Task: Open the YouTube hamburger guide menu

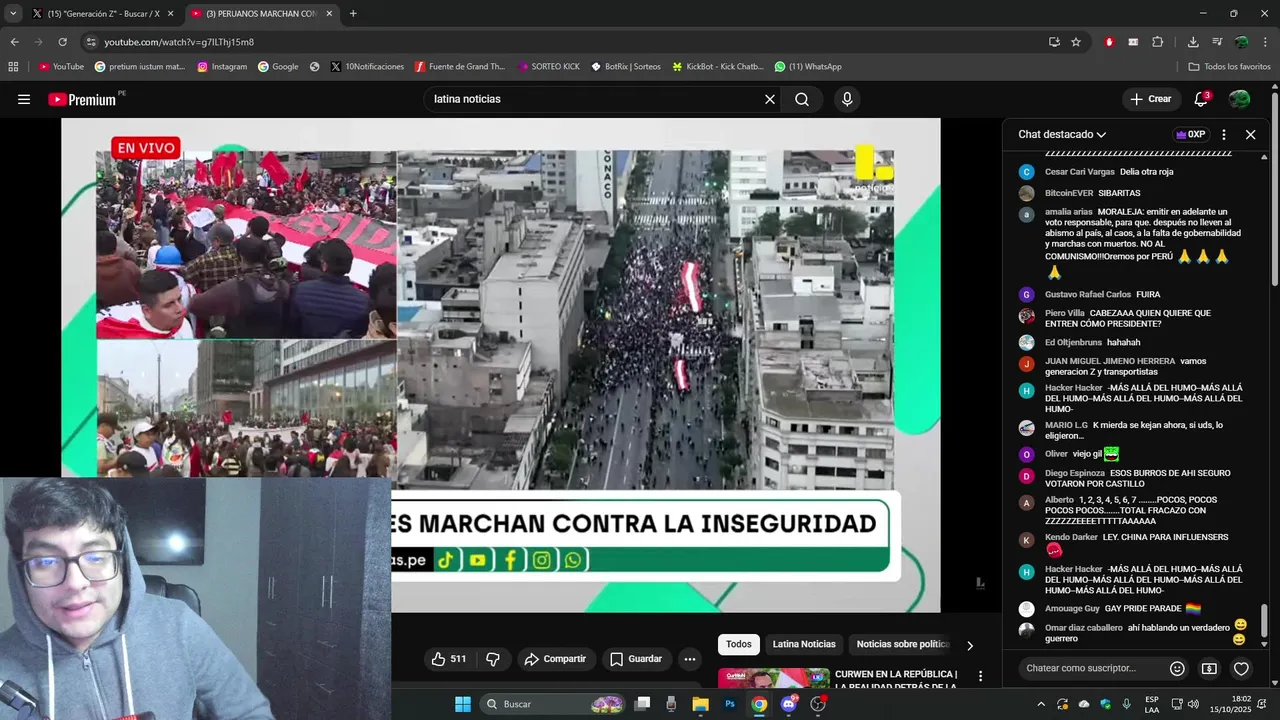Action: coord(24,99)
